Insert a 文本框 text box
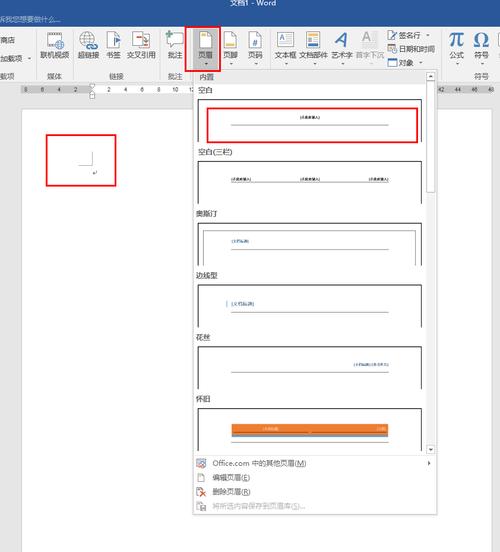 [285, 49]
